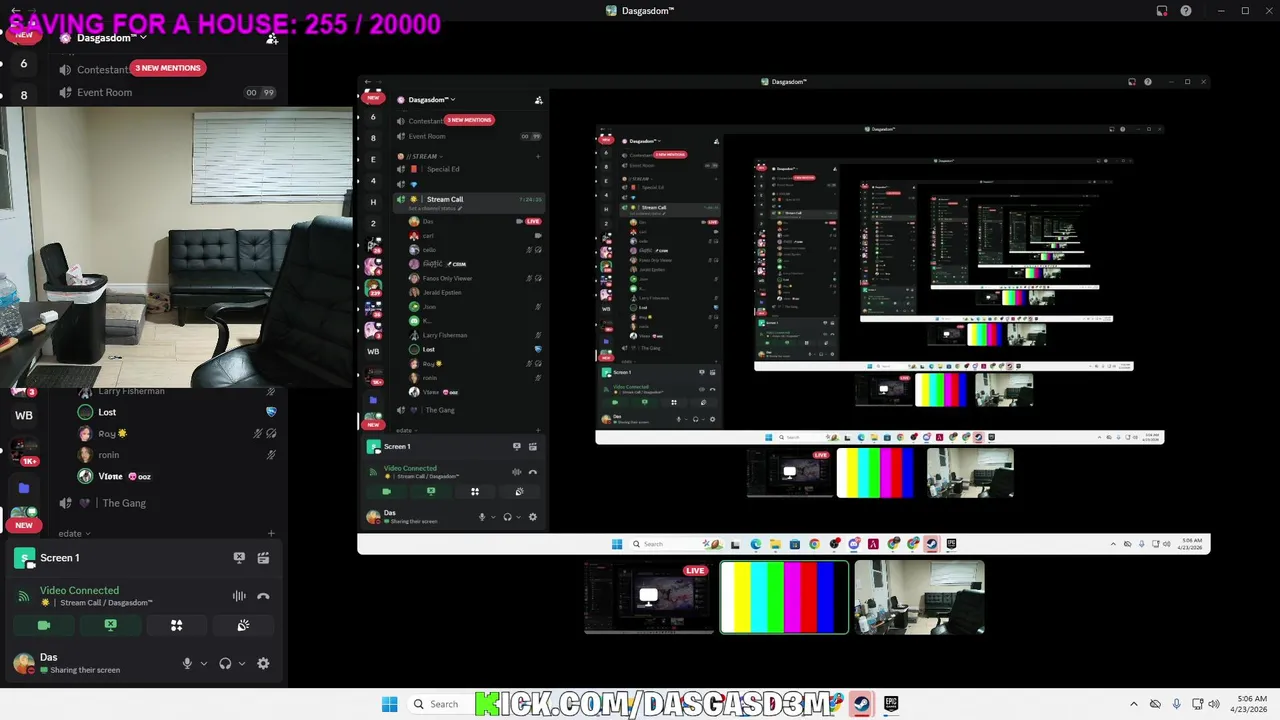The height and width of the screenshot is (720, 1280).
Task: Open Steam from the taskbar
Action: (x=861, y=704)
